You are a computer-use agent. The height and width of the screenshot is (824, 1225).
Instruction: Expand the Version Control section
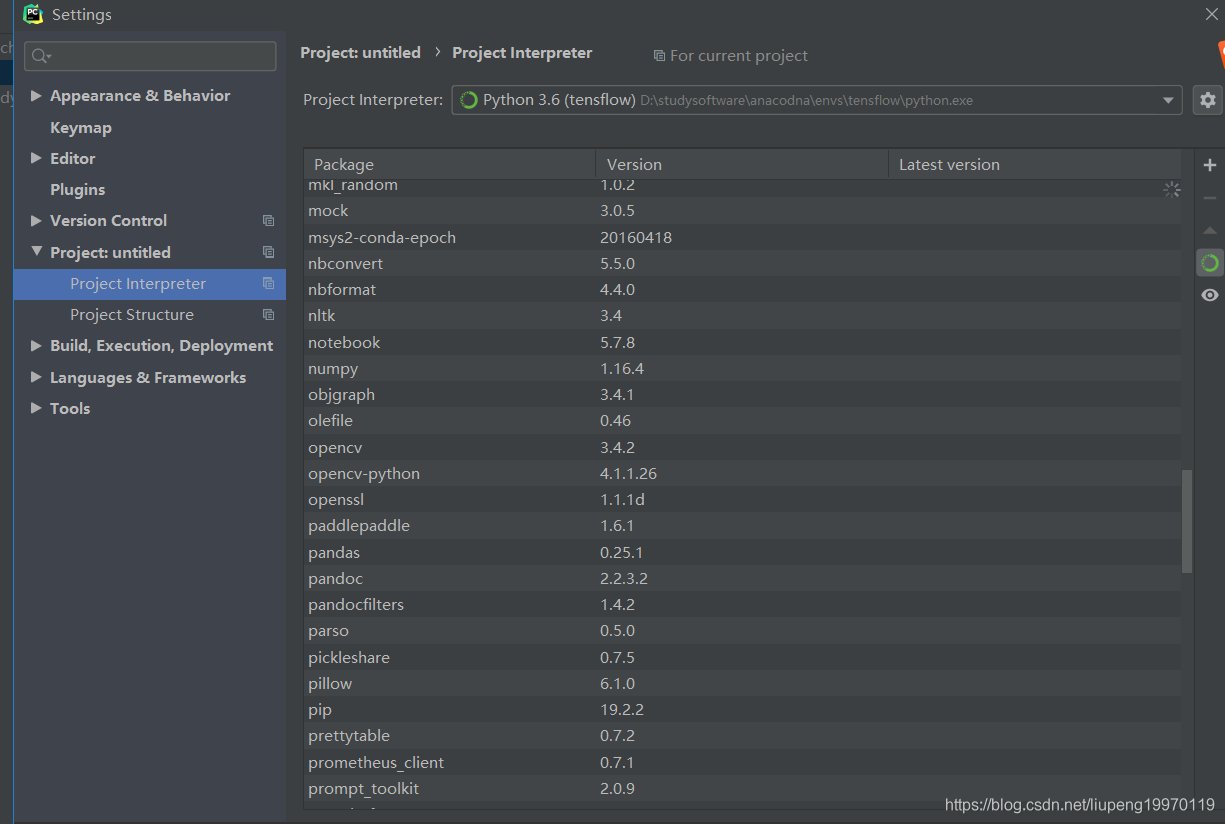36,220
